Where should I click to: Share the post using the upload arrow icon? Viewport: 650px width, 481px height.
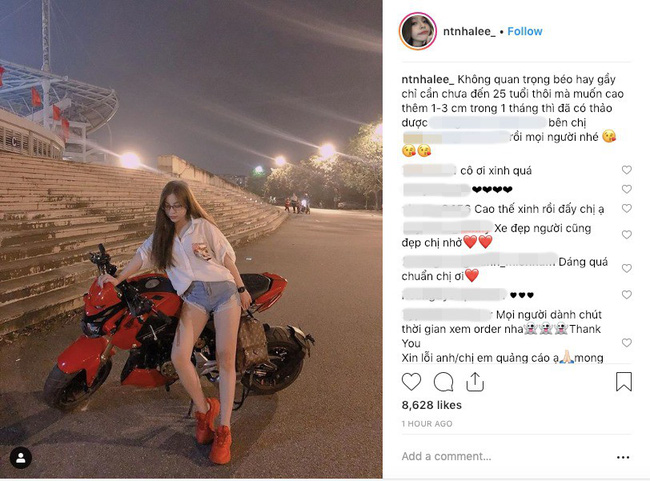[475, 382]
